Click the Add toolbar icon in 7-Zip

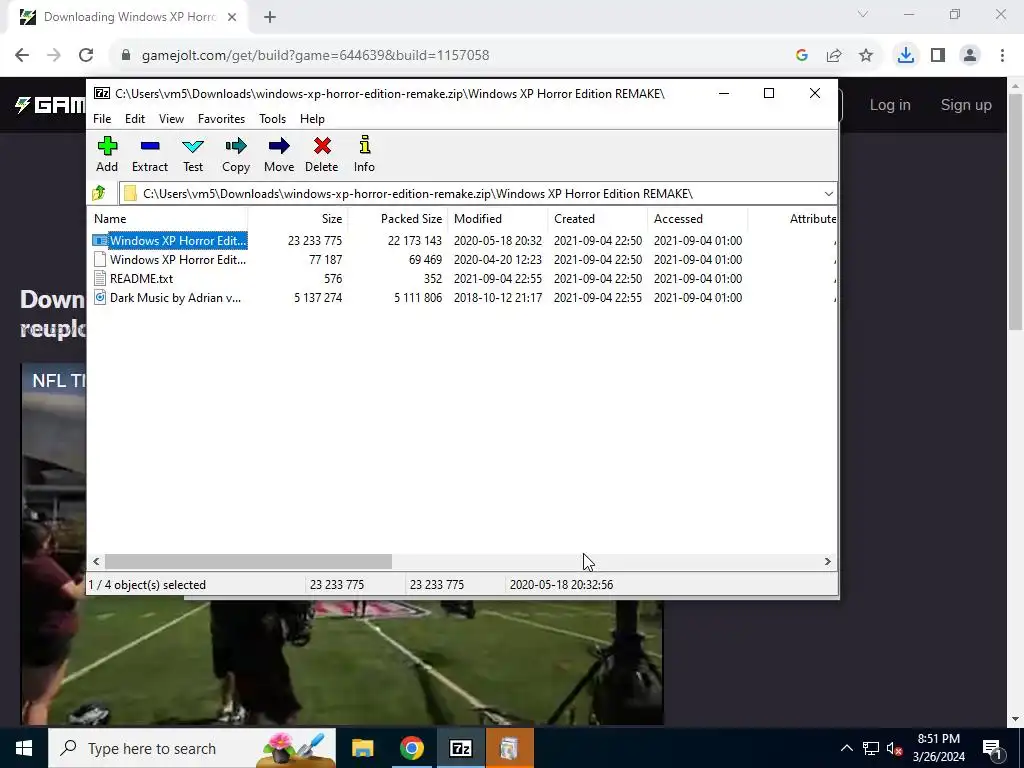point(107,146)
